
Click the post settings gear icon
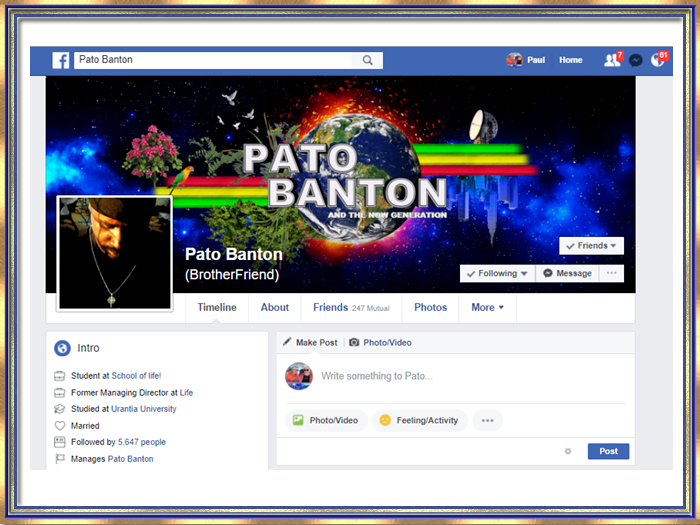click(x=568, y=451)
